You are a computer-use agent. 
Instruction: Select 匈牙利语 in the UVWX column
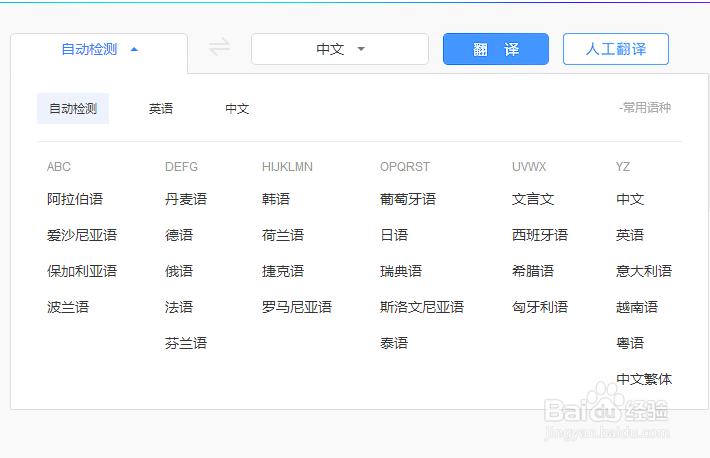tap(540, 307)
